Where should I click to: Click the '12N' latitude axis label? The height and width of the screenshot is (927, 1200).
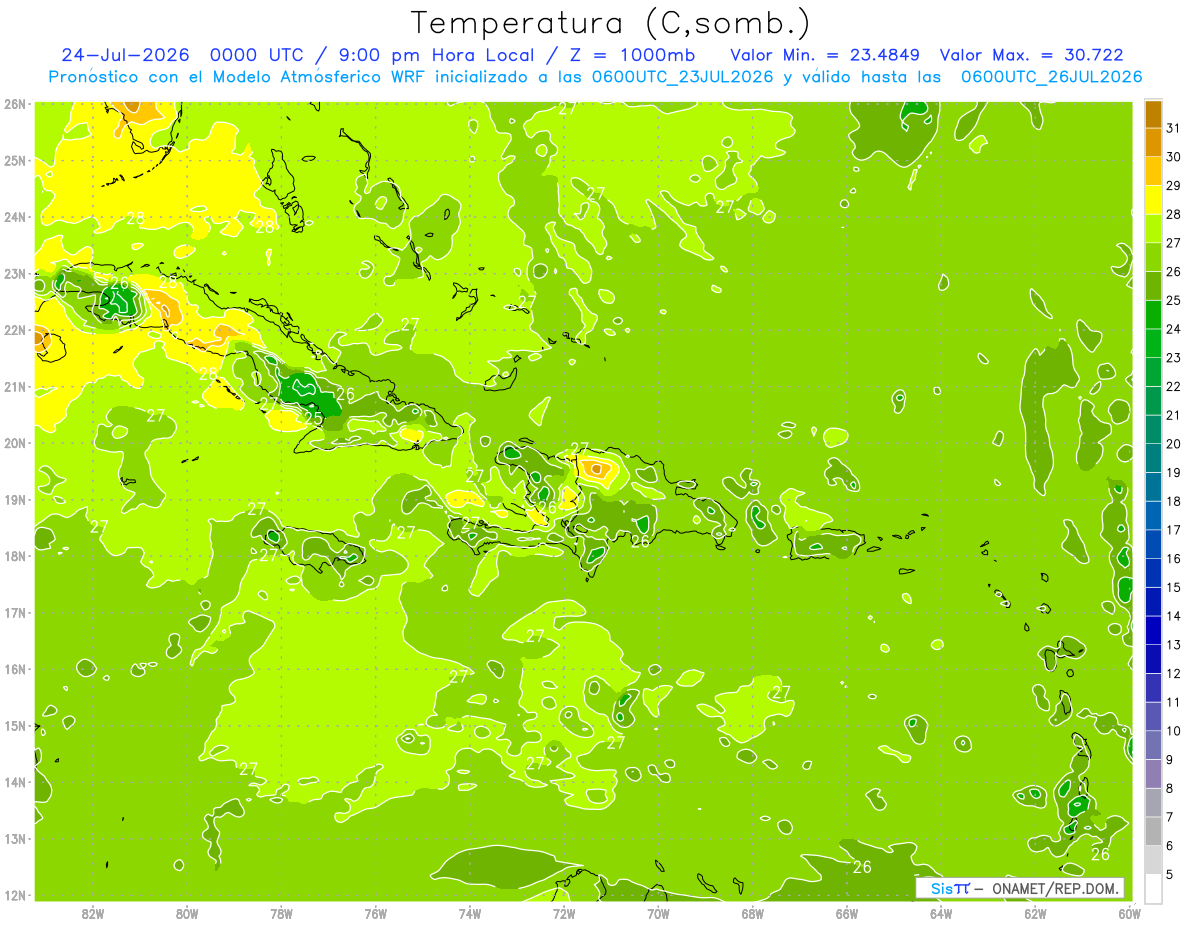15,895
